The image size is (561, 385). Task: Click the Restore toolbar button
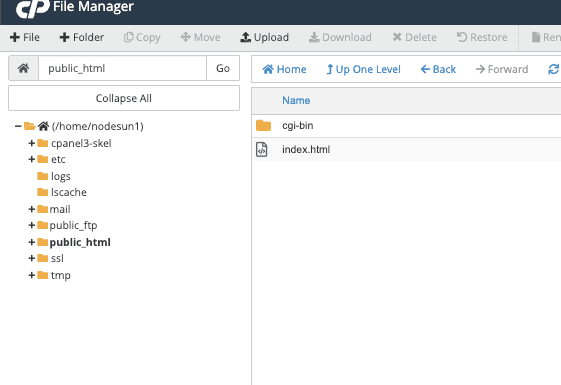click(x=482, y=37)
